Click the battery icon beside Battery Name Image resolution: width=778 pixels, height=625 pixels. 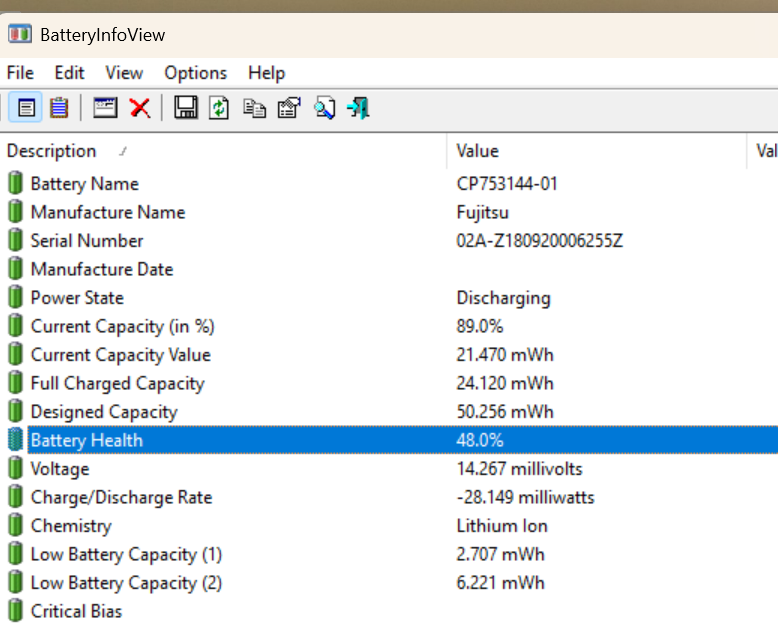pyautogui.click(x=15, y=183)
